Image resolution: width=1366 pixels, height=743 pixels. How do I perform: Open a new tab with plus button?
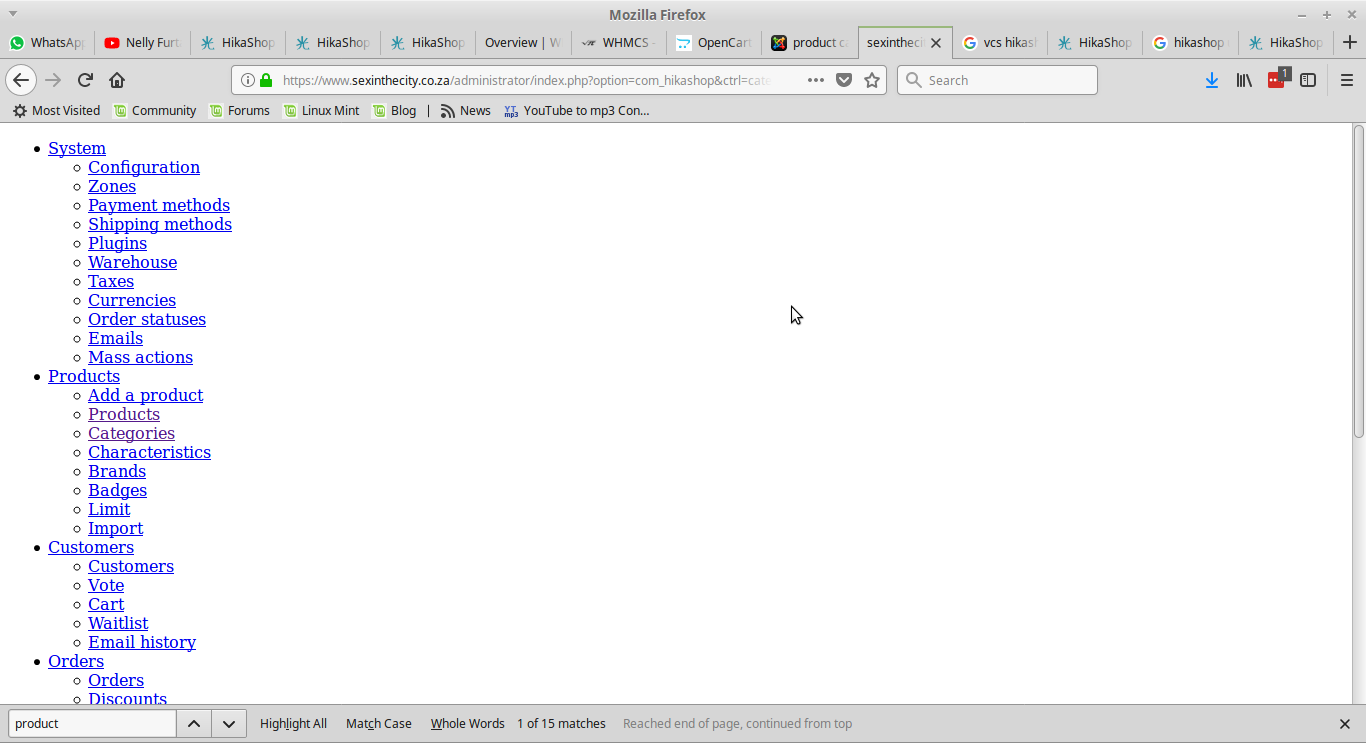pos(1350,42)
